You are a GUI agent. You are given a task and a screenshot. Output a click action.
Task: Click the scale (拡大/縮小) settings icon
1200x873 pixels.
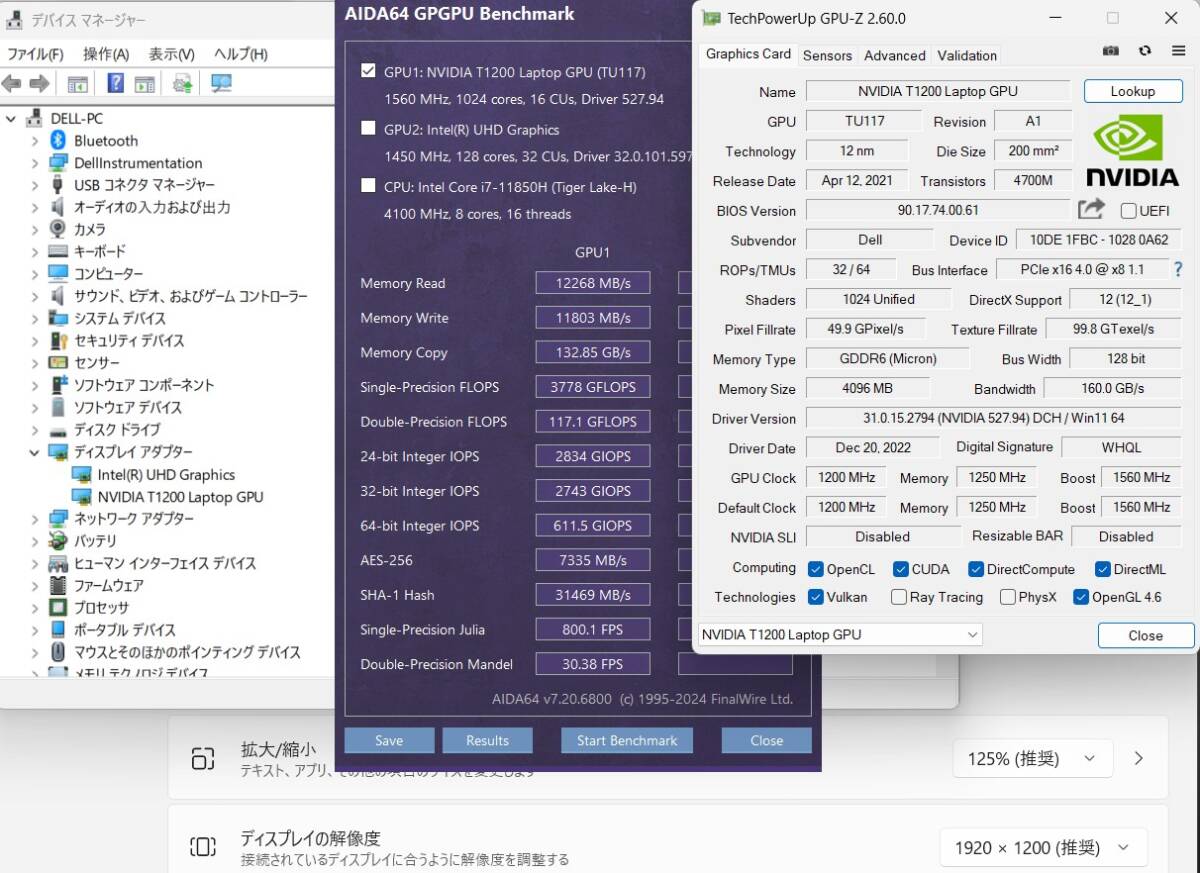203,758
